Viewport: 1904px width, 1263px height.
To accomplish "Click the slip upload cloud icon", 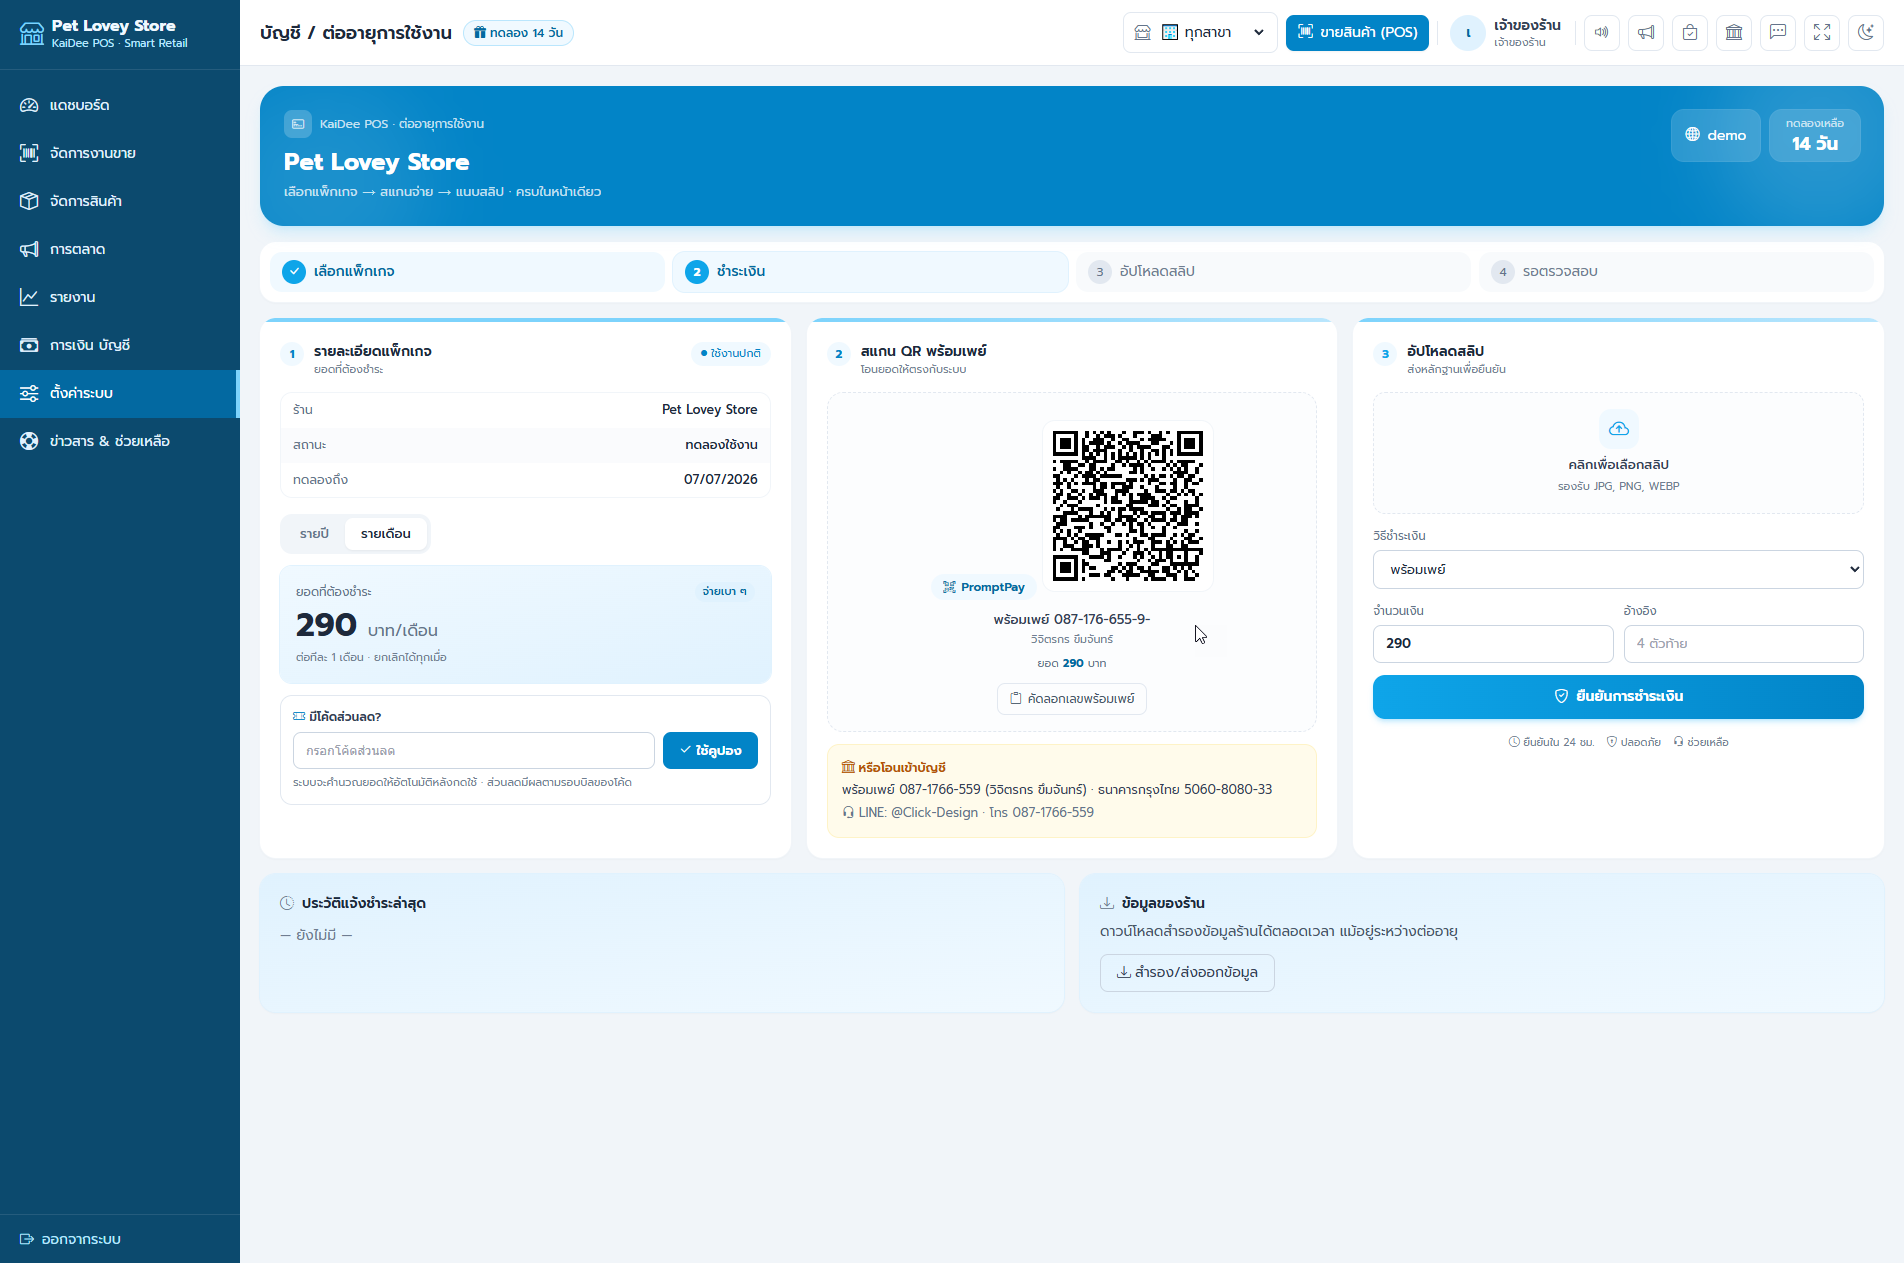I will click(x=1619, y=429).
